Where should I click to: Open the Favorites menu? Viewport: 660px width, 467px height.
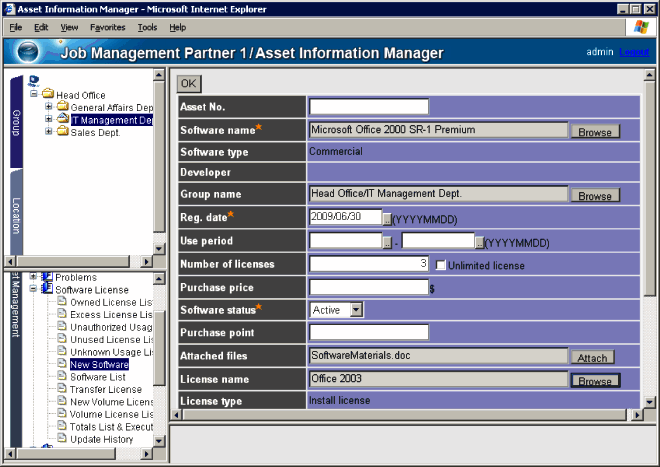click(x=107, y=27)
